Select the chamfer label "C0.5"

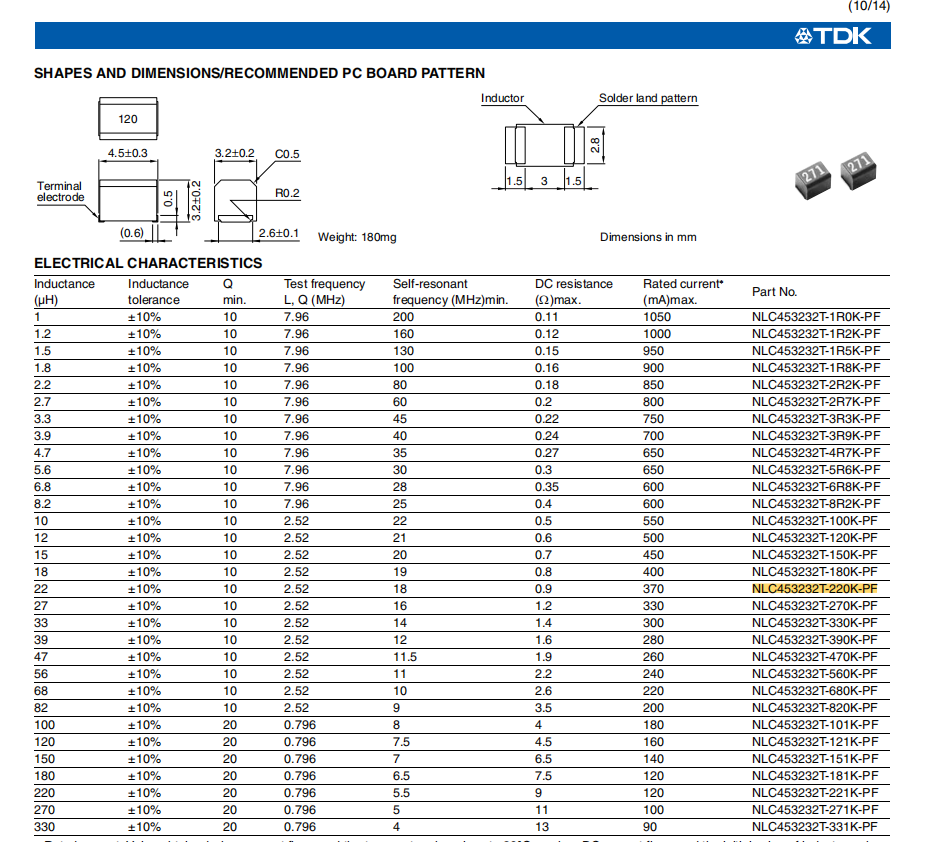(x=287, y=154)
